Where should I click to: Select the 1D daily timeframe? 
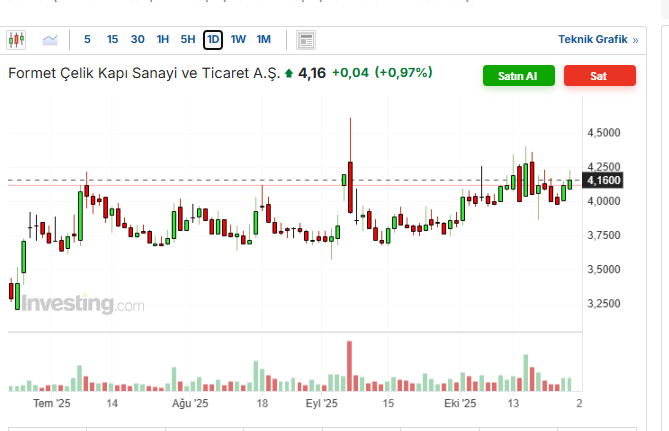[x=213, y=40]
